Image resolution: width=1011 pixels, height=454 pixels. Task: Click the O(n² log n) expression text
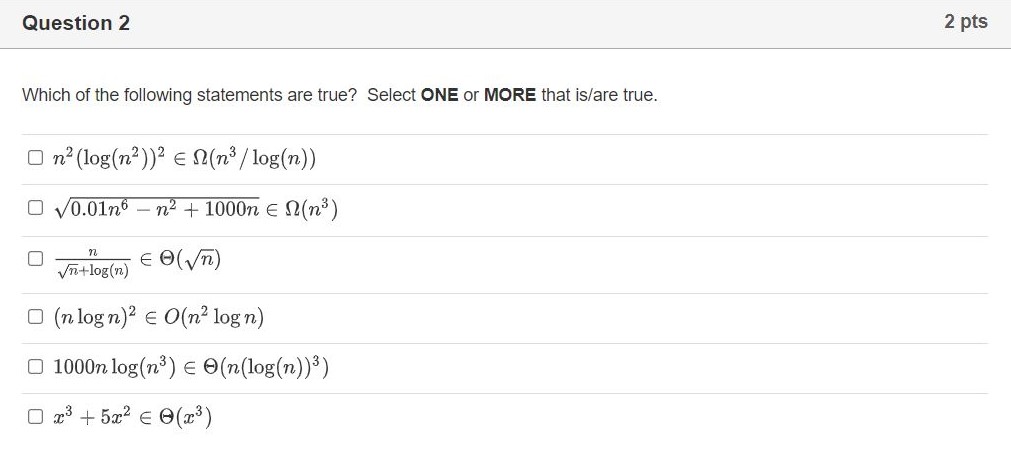pos(219,318)
